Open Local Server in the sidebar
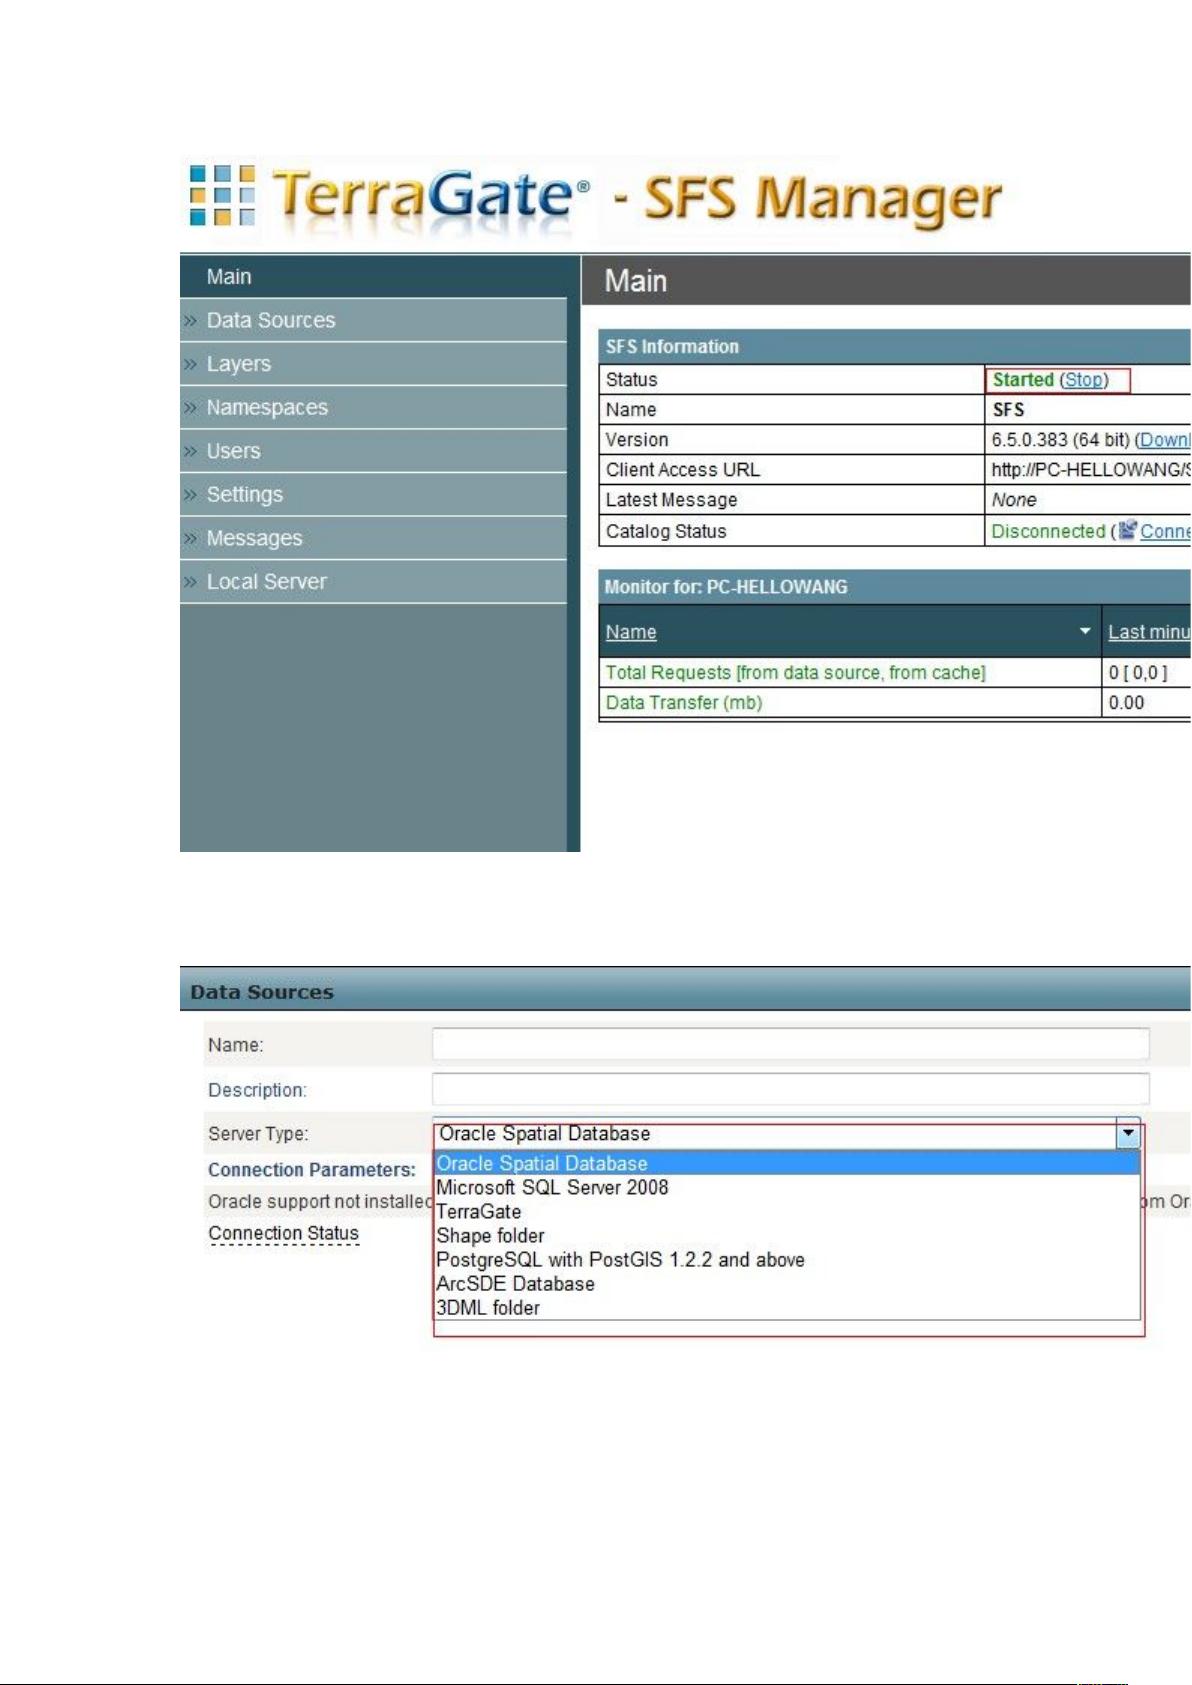This screenshot has width=1192, height=1685. [373, 582]
